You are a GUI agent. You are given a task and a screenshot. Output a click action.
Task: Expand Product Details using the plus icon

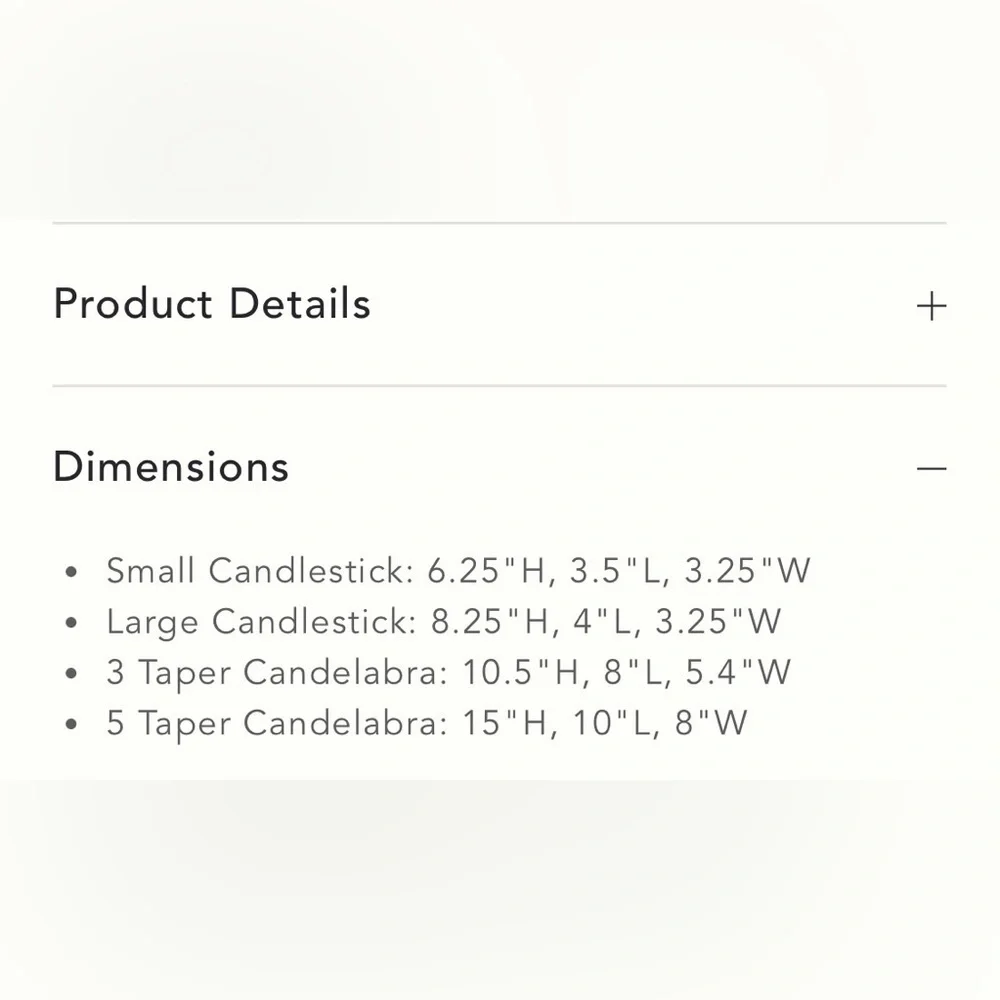click(931, 306)
